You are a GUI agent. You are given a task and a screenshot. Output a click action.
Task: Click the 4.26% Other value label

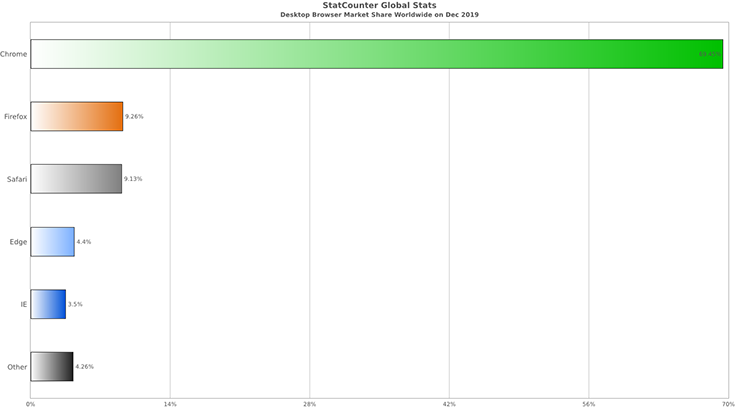click(84, 366)
